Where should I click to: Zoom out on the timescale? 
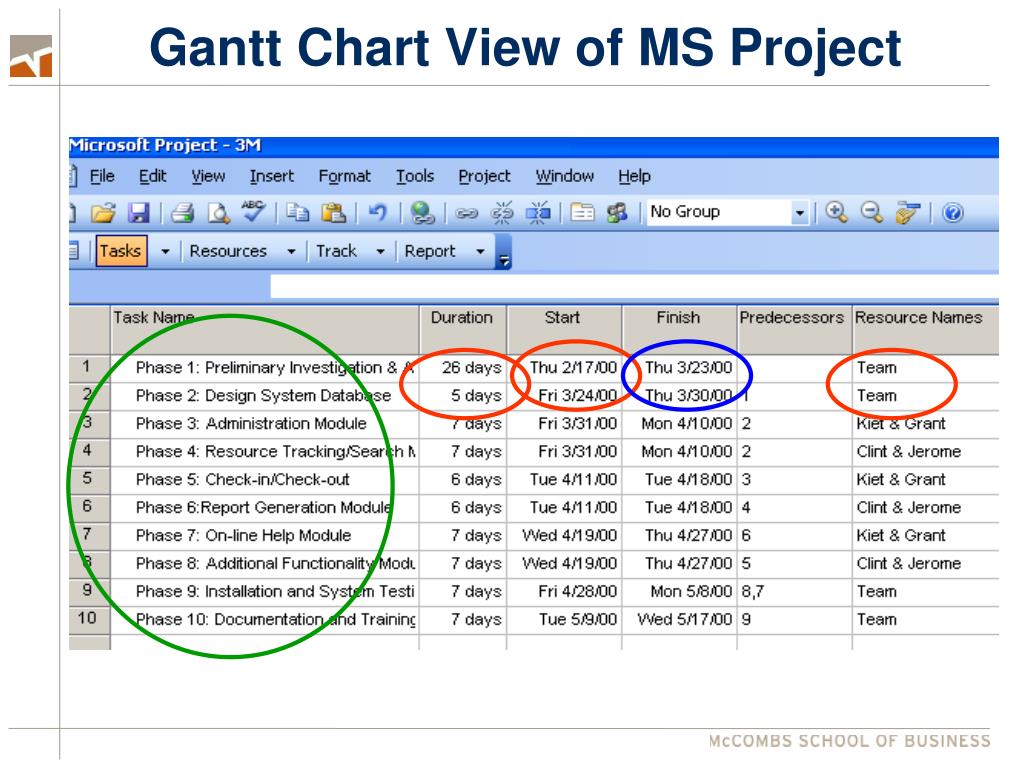click(871, 212)
